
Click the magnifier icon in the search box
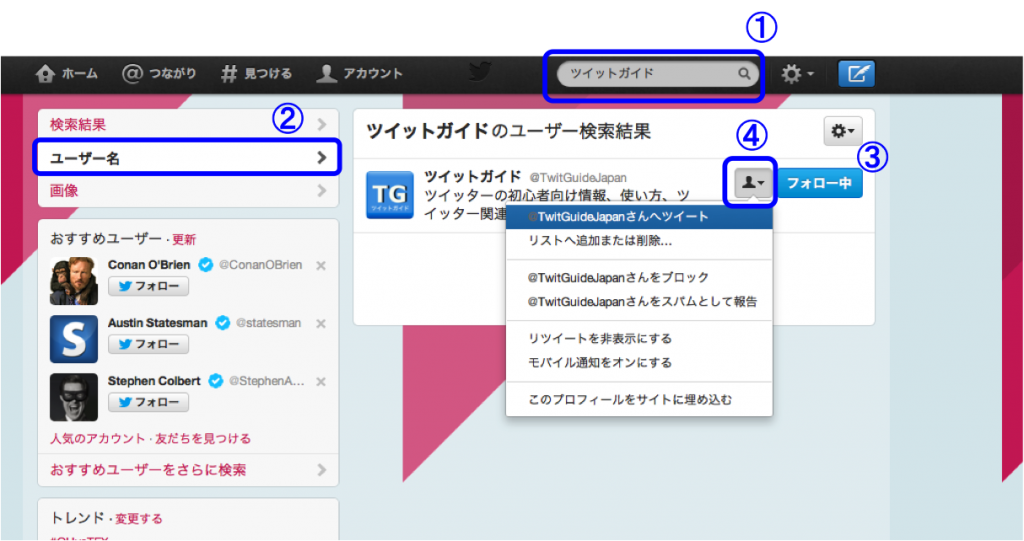744,74
